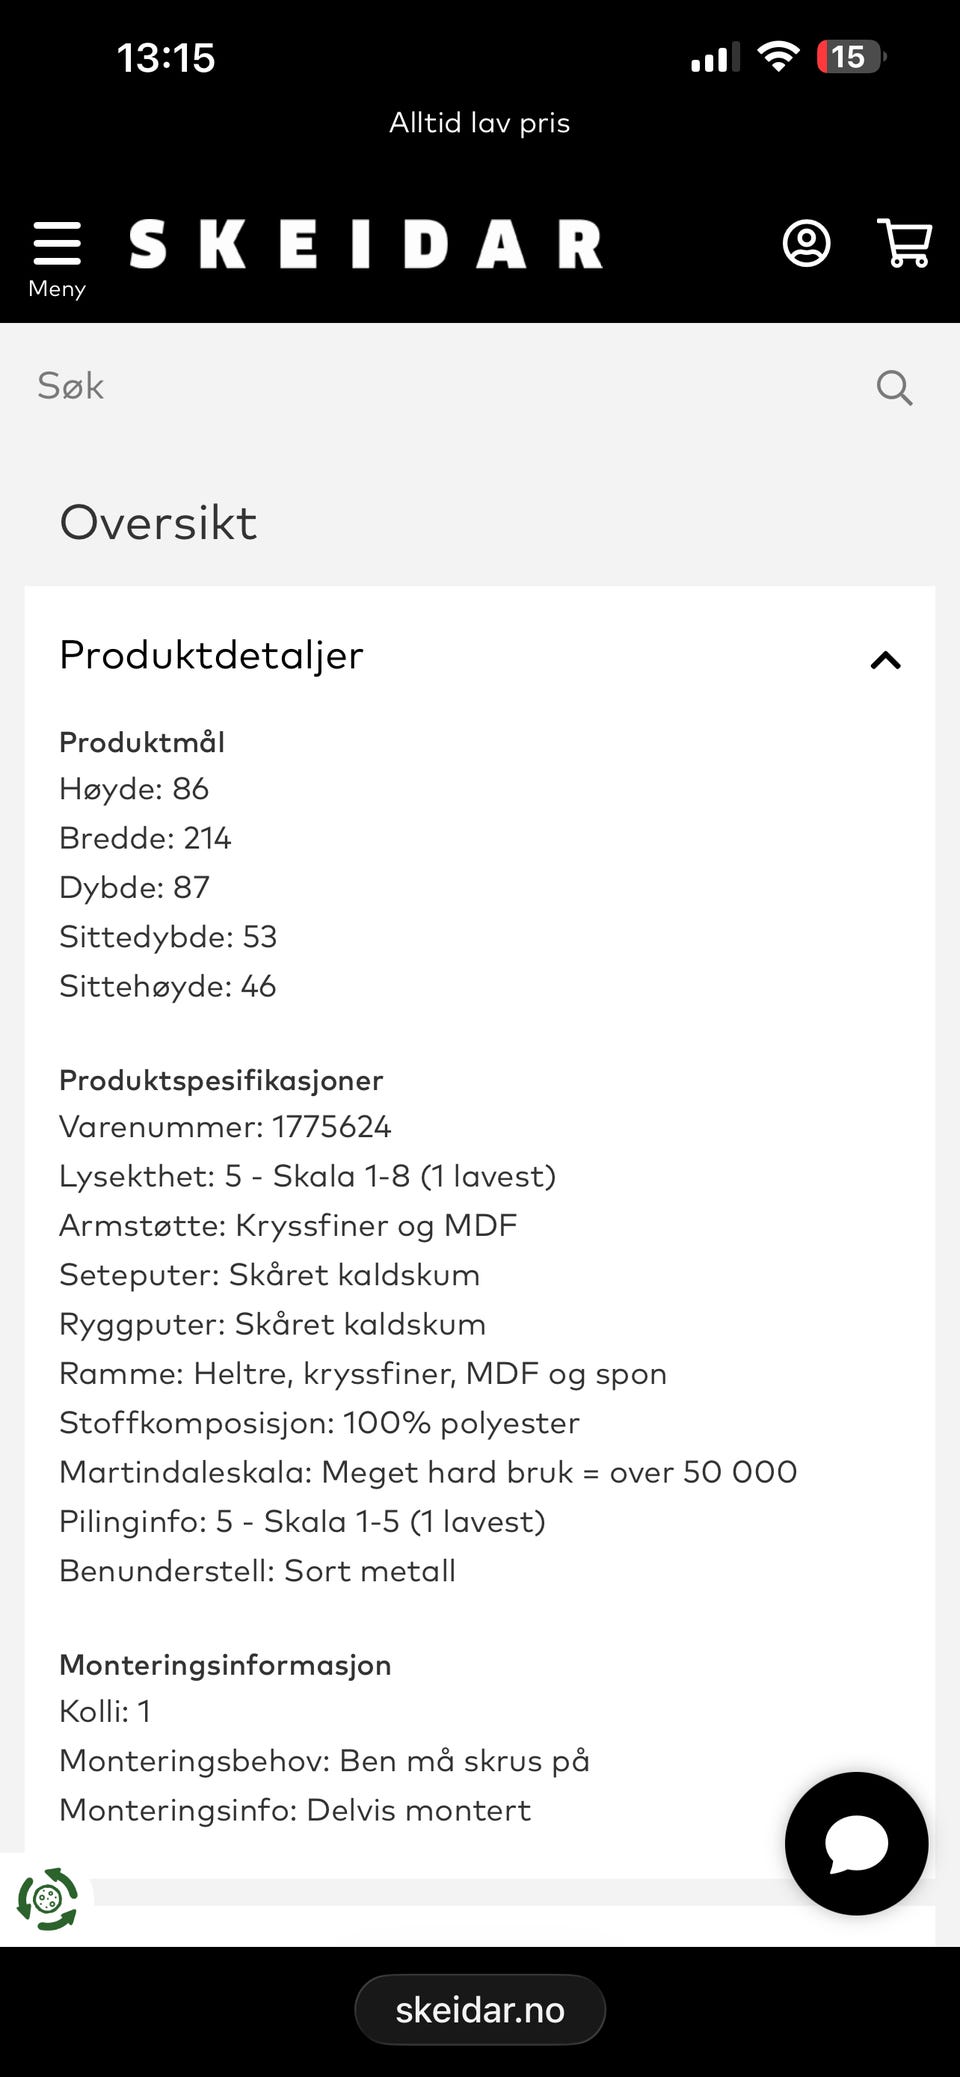Open the hamburger Meny icon

(57, 243)
